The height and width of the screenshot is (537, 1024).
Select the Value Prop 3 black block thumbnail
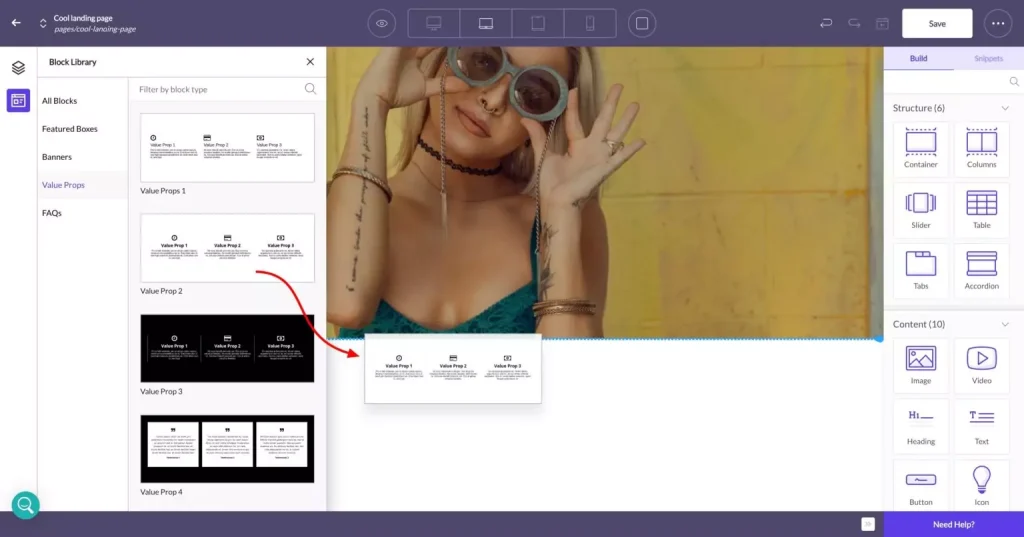pos(227,348)
